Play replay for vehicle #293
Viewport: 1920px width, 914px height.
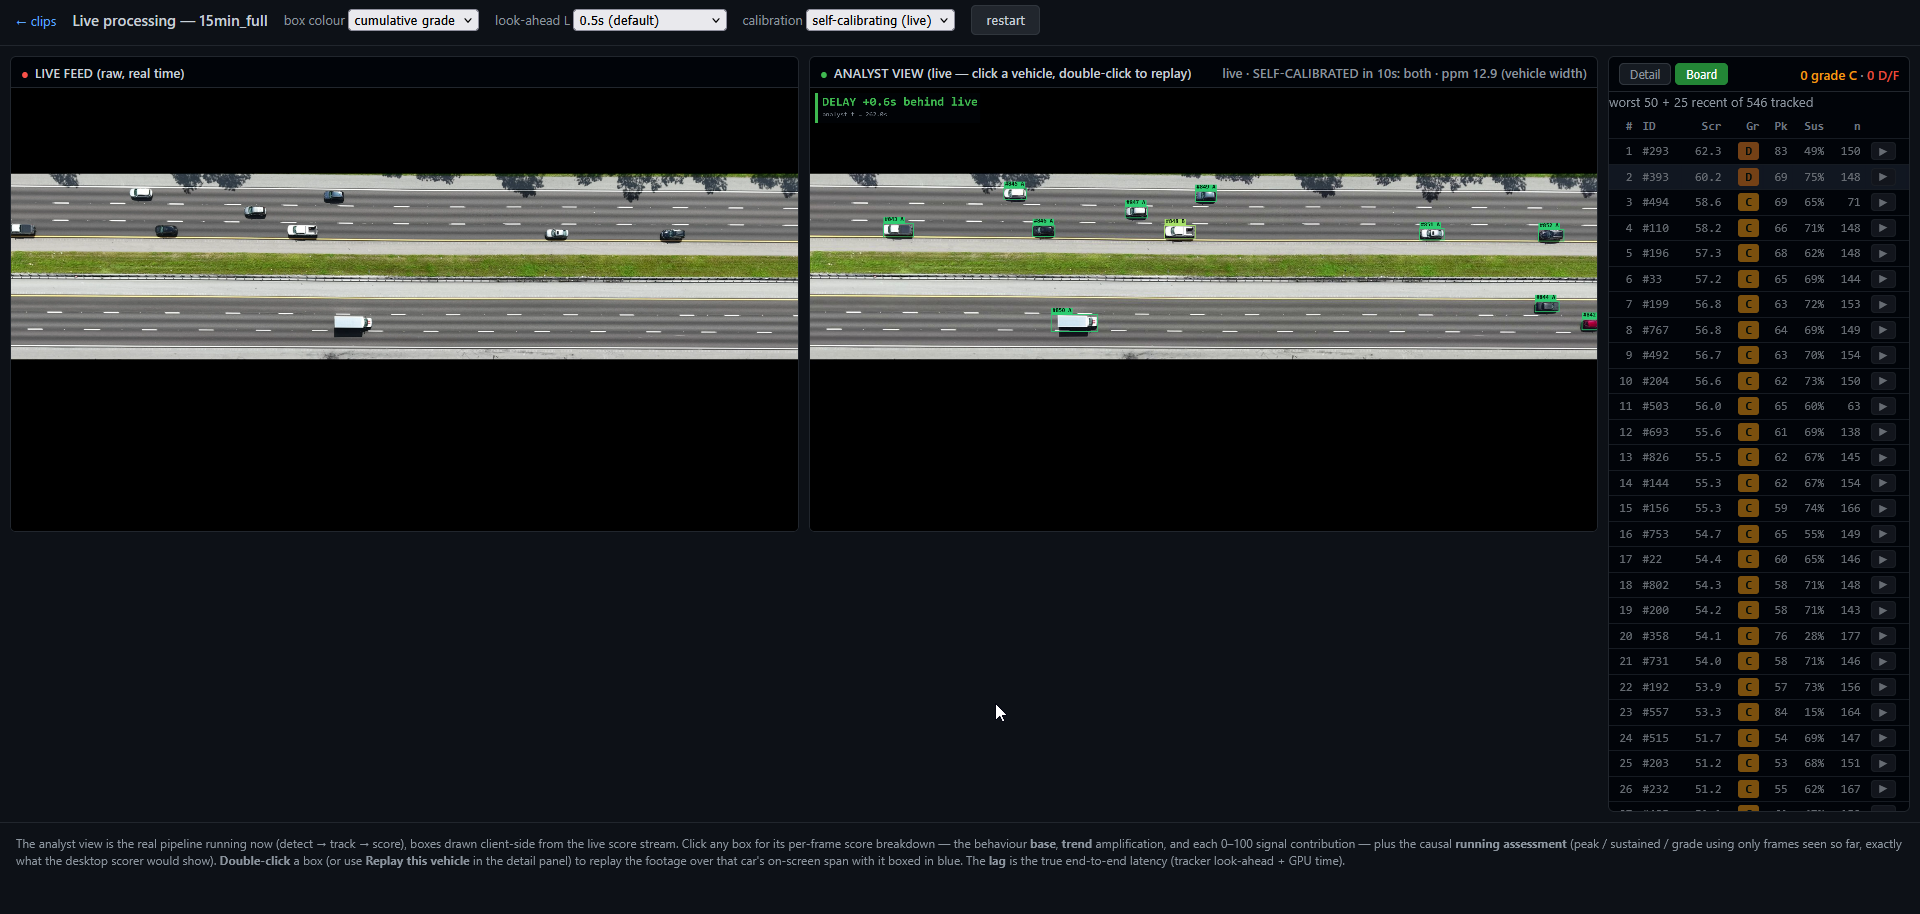[x=1883, y=151]
